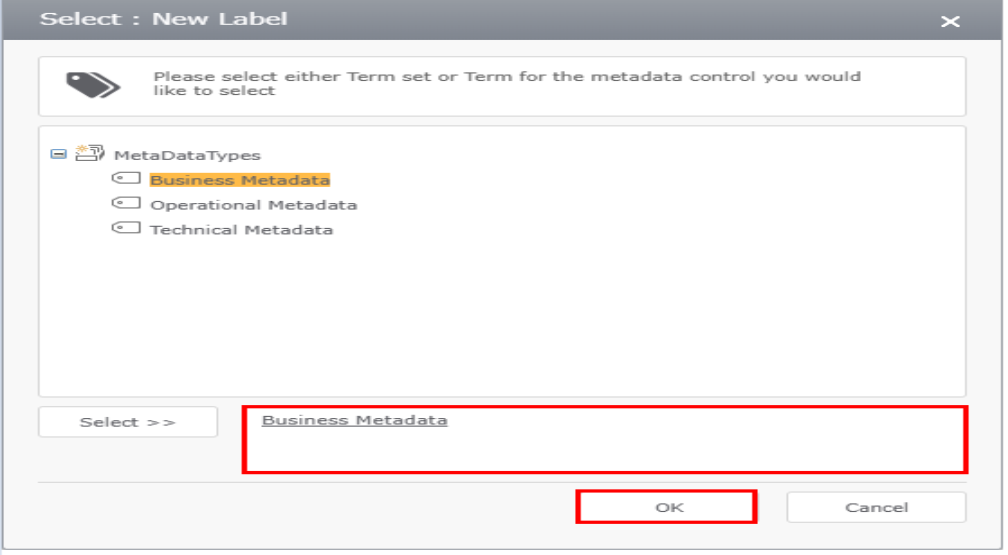Select the Operational Metadata term
The image size is (1008, 555).
(253, 205)
